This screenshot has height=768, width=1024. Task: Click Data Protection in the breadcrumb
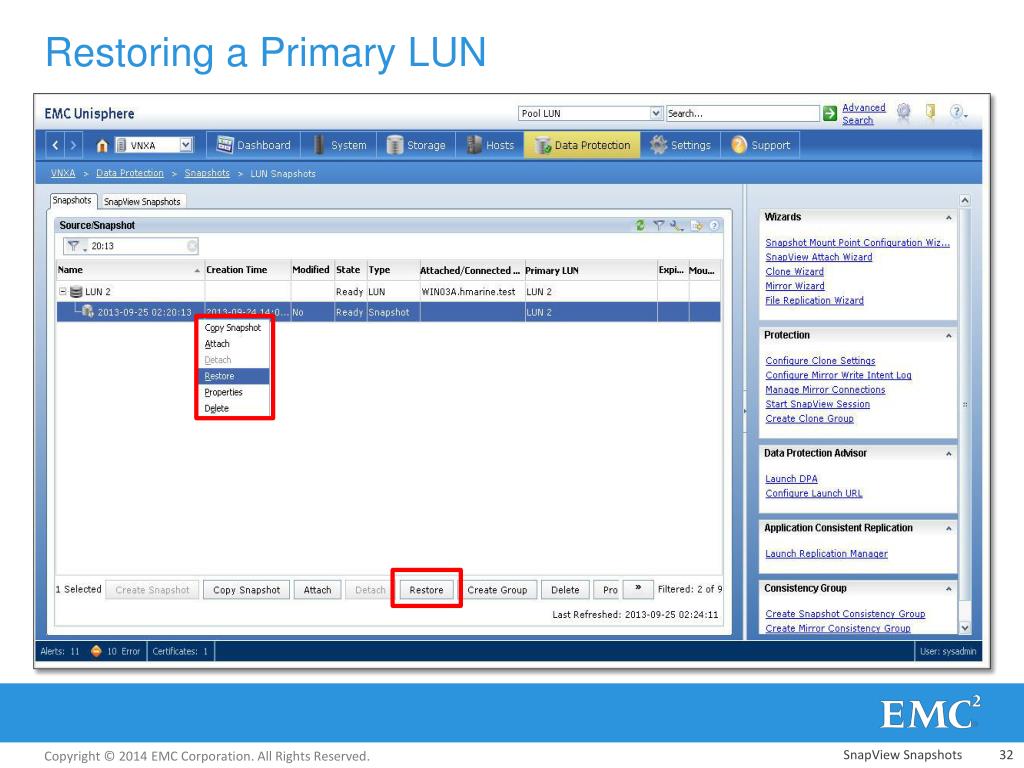tap(130, 173)
